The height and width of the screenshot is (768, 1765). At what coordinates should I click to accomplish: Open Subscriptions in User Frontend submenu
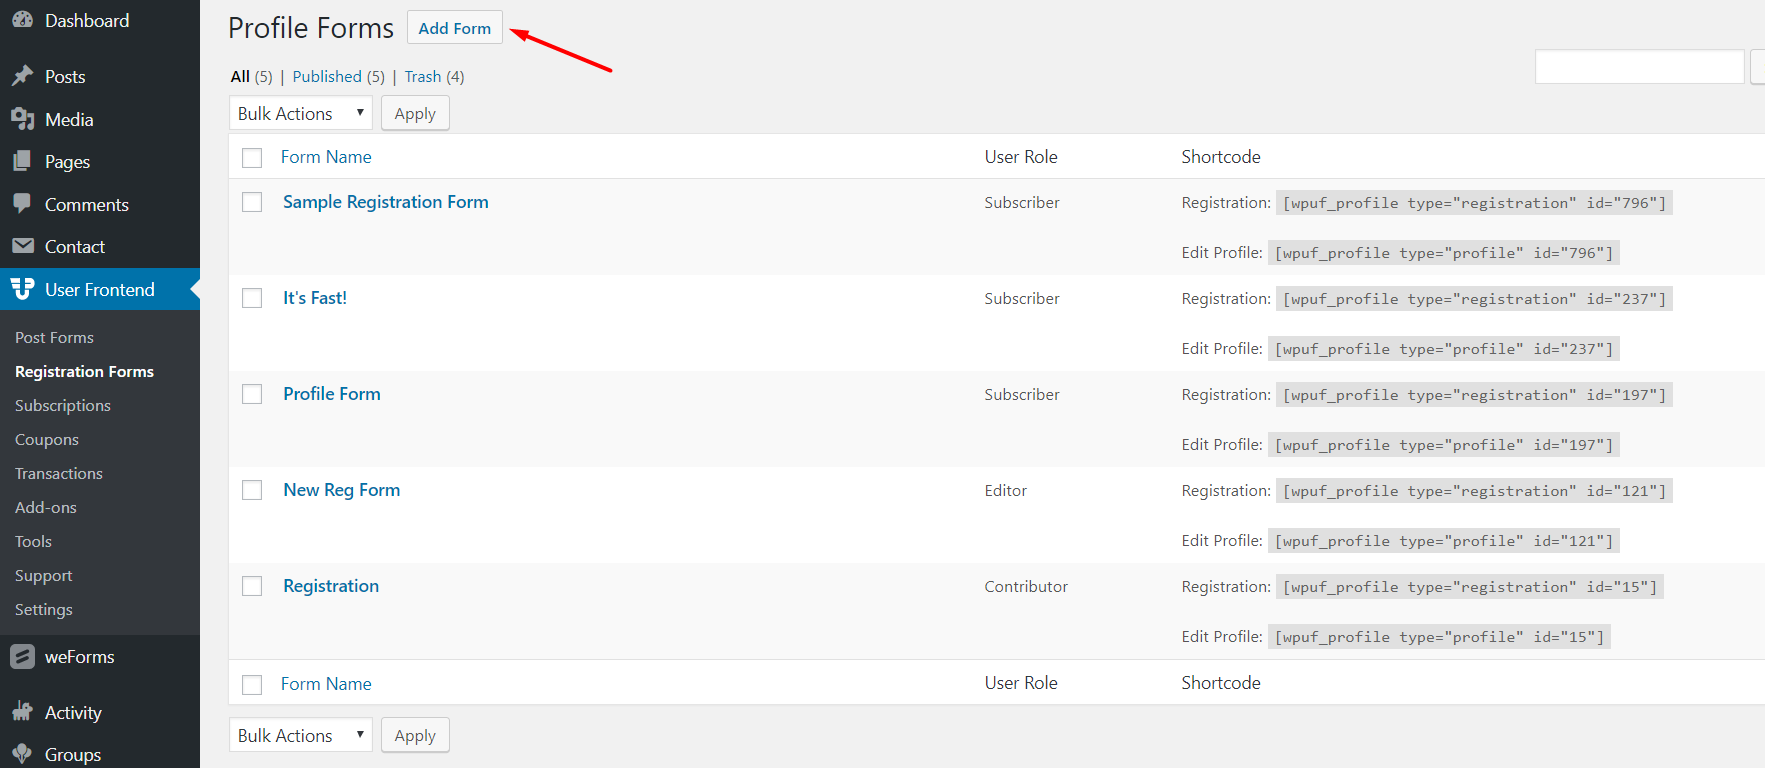pos(63,405)
